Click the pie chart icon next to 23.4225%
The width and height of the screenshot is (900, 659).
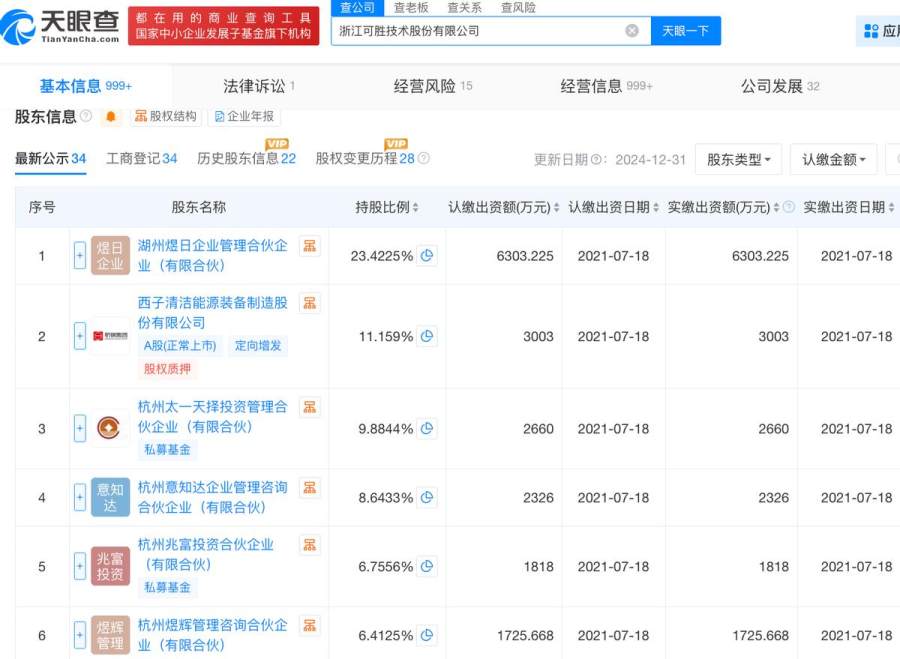coord(427,256)
